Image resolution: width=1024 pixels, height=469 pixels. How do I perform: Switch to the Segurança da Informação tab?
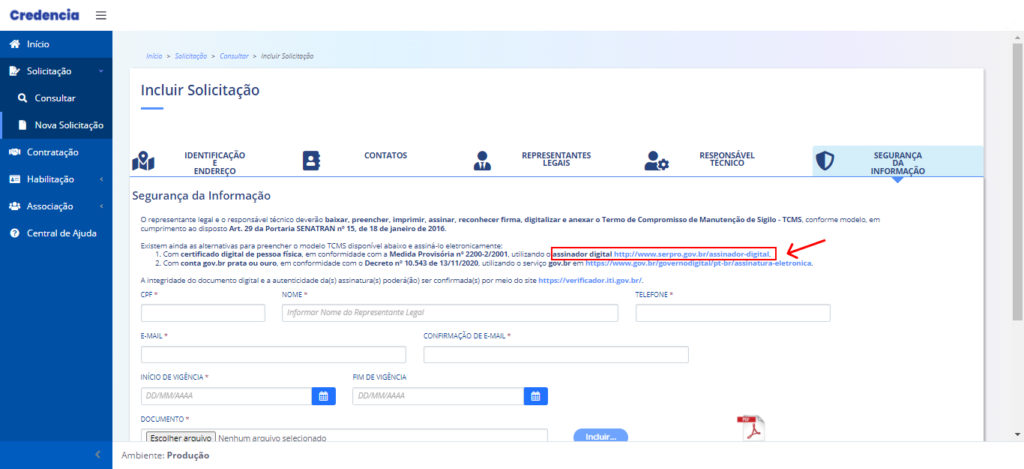tap(897, 161)
